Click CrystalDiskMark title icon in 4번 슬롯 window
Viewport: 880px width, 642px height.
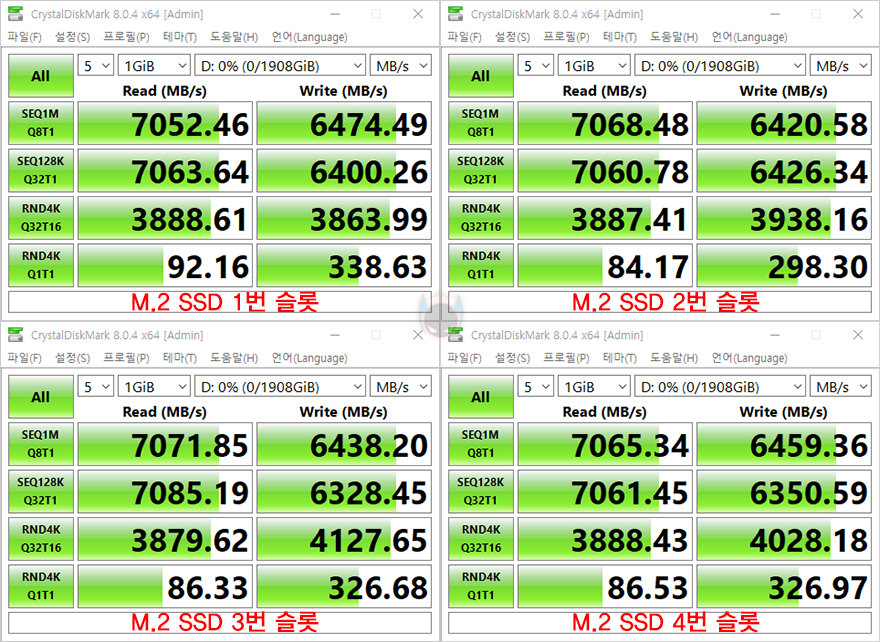coord(456,335)
